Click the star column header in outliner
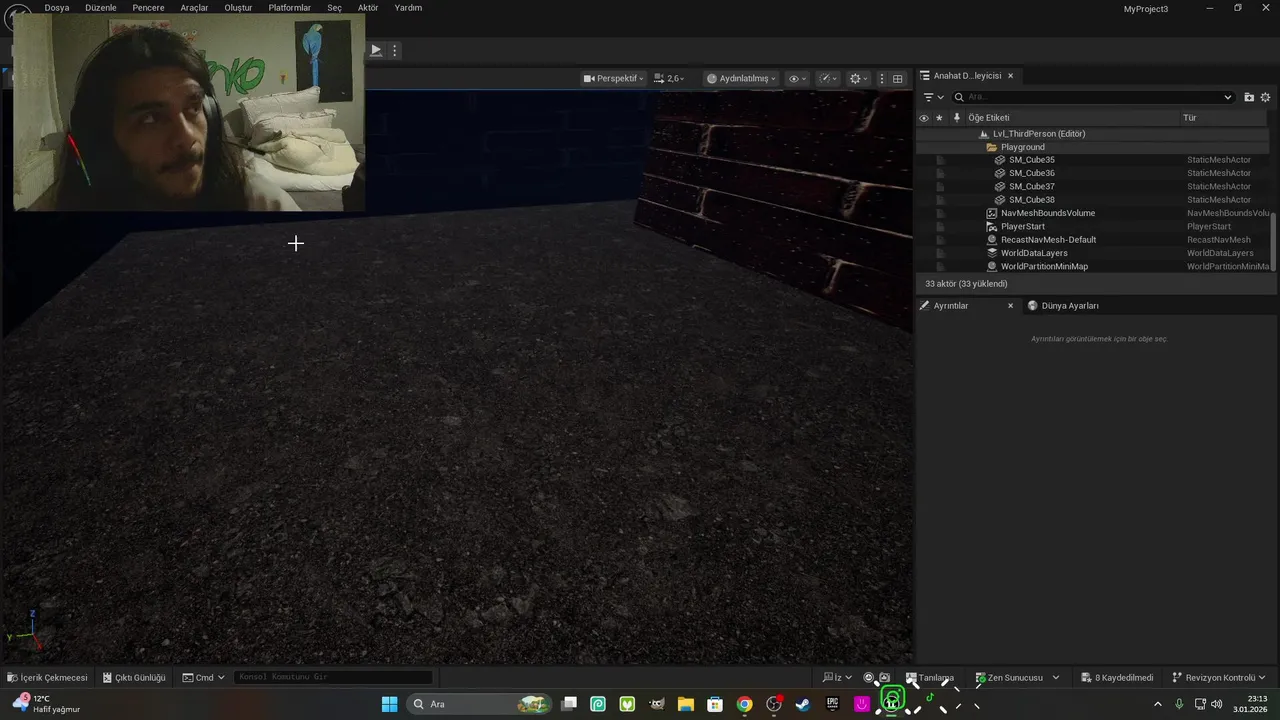1280x720 pixels. point(939,118)
